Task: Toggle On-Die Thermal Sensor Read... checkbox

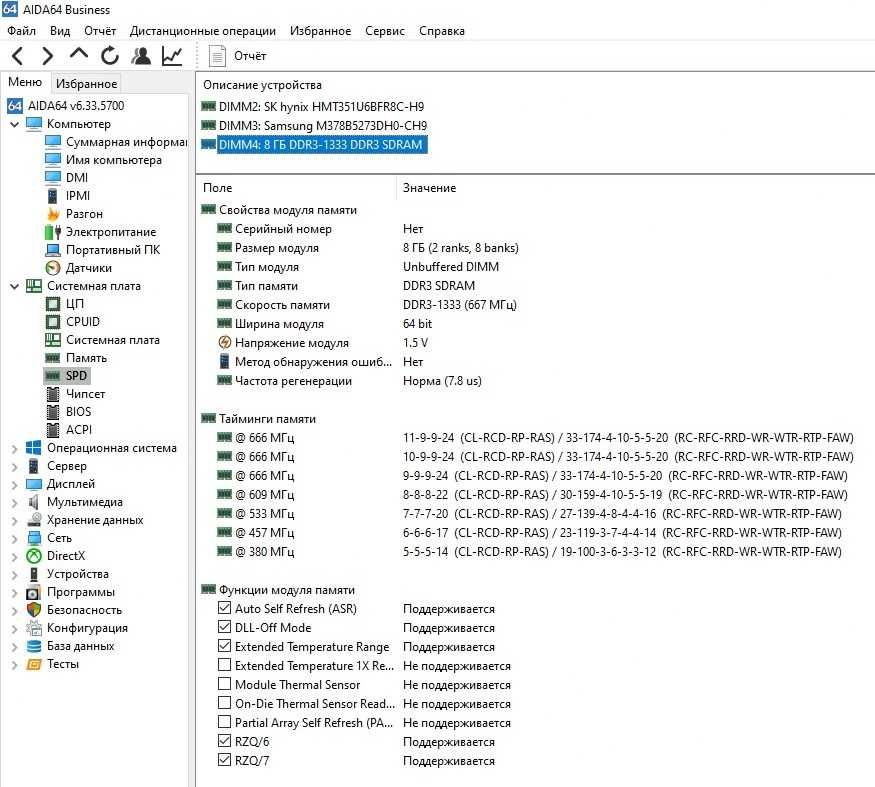Action: coord(224,703)
